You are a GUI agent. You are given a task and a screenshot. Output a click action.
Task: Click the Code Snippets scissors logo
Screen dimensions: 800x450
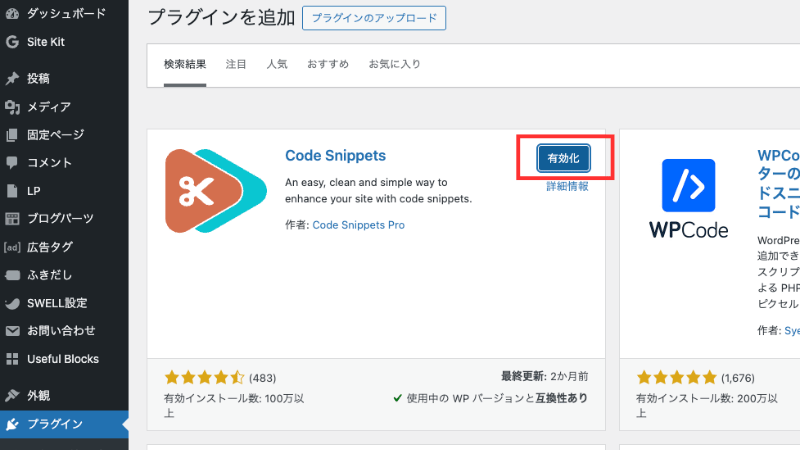click(216, 191)
